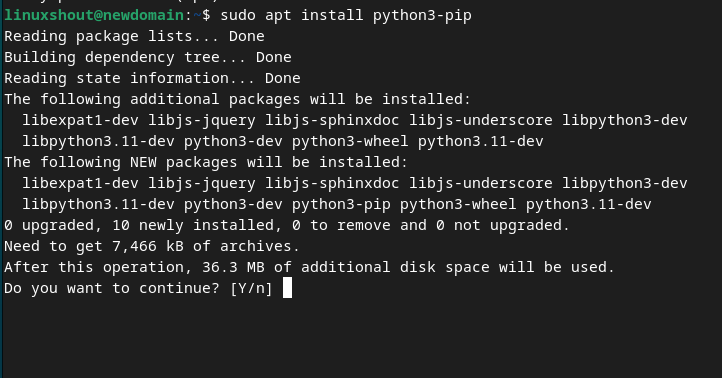This screenshot has height=378, width=722.
Task: Click python3-wheel in the additional packages list
Action: click(x=350, y=141)
